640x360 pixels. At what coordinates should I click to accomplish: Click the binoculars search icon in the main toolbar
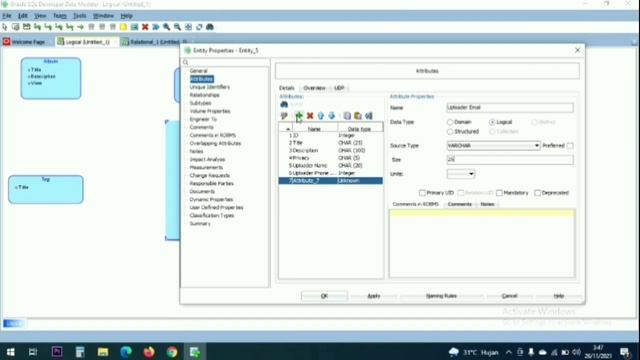(x=210, y=27)
